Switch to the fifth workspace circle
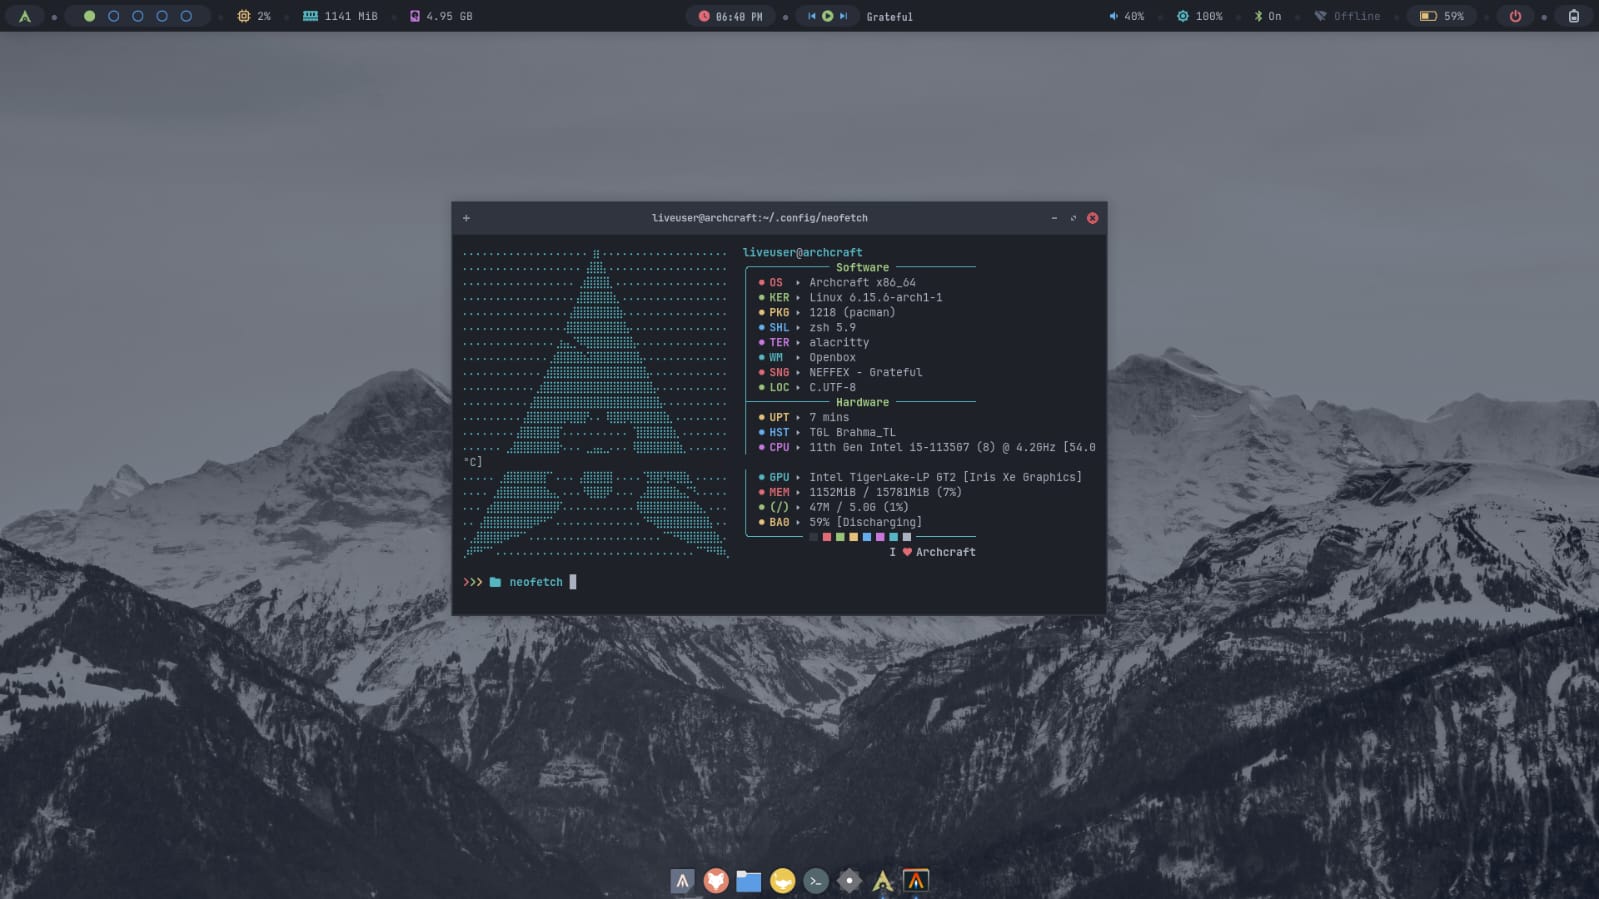Viewport: 1599px width, 899px height. tap(186, 16)
